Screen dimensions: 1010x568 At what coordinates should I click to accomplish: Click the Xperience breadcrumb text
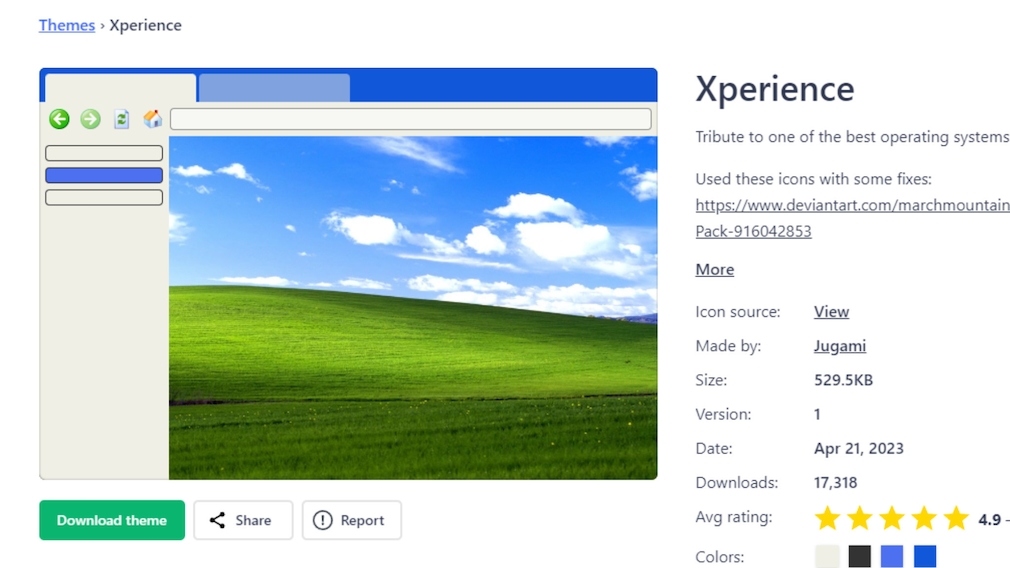pos(146,25)
